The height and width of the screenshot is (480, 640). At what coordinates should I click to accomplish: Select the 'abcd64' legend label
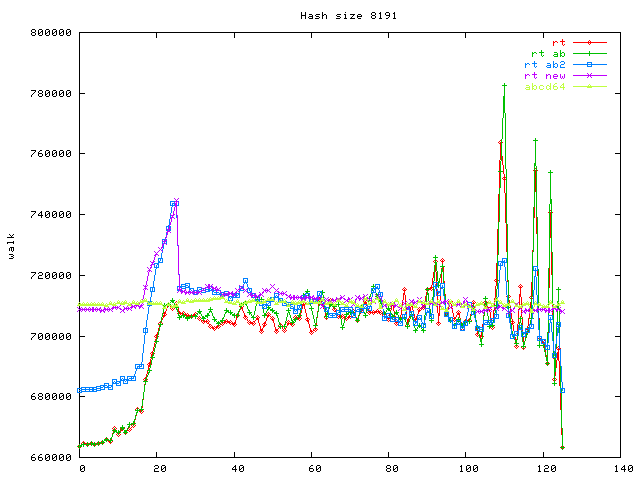[x=546, y=87]
